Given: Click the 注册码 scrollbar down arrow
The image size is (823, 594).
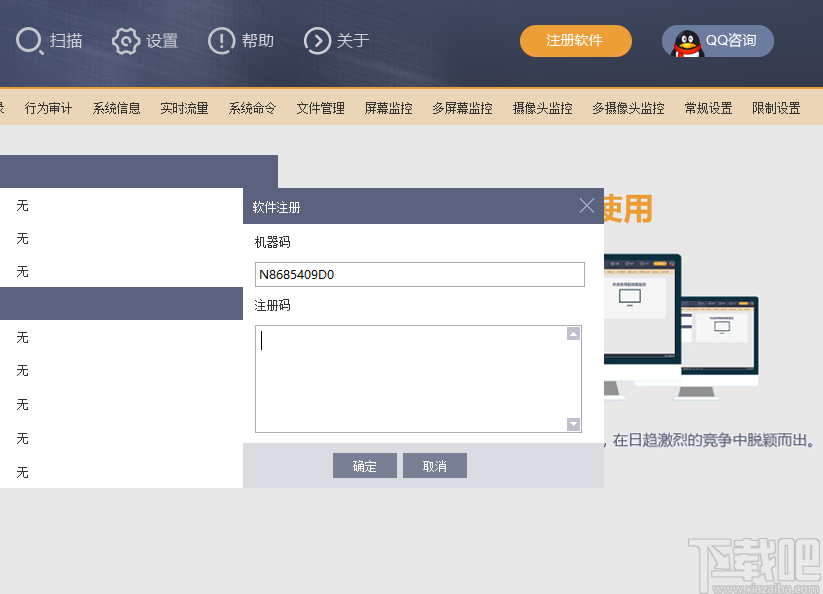Looking at the screenshot, I should [x=574, y=424].
